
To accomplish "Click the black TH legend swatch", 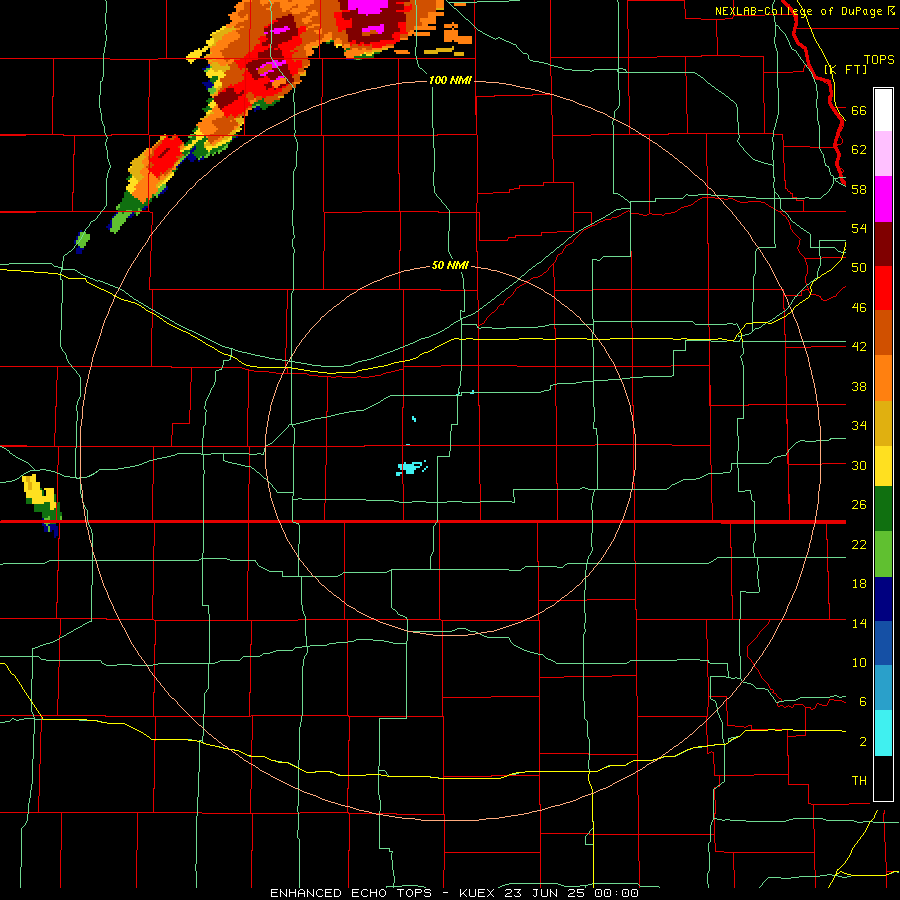I will 883,778.
